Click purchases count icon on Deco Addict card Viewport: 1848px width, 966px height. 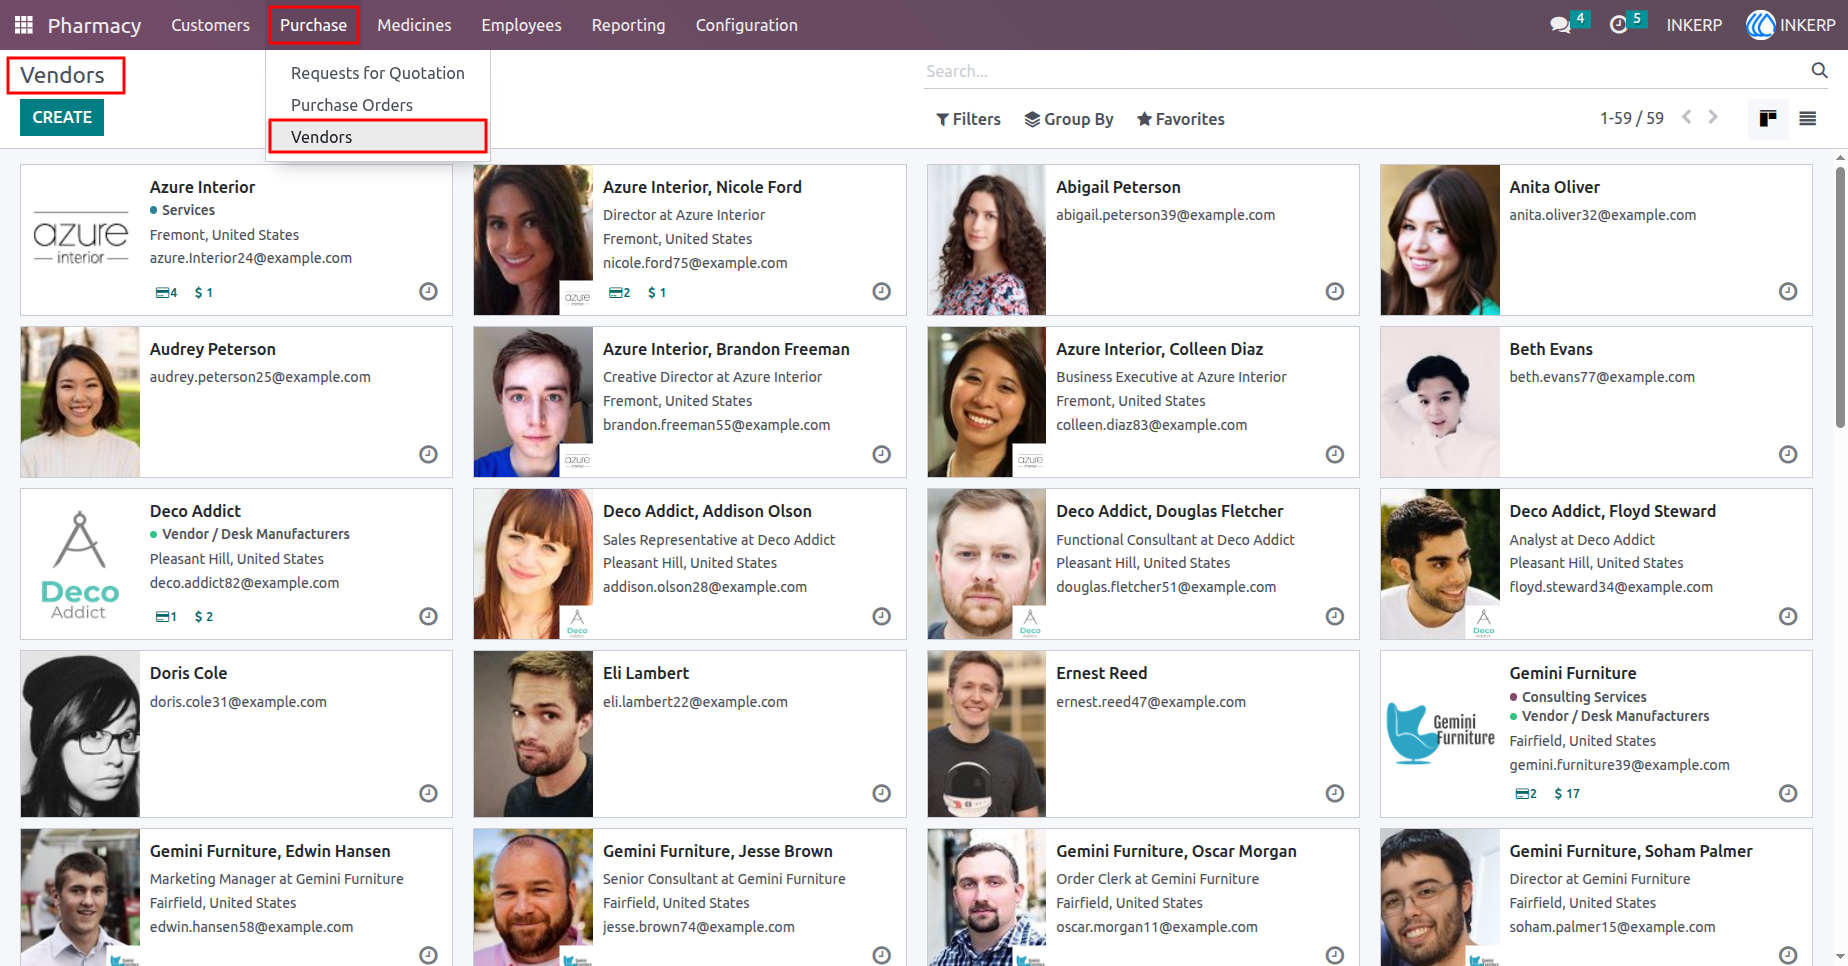click(x=166, y=617)
